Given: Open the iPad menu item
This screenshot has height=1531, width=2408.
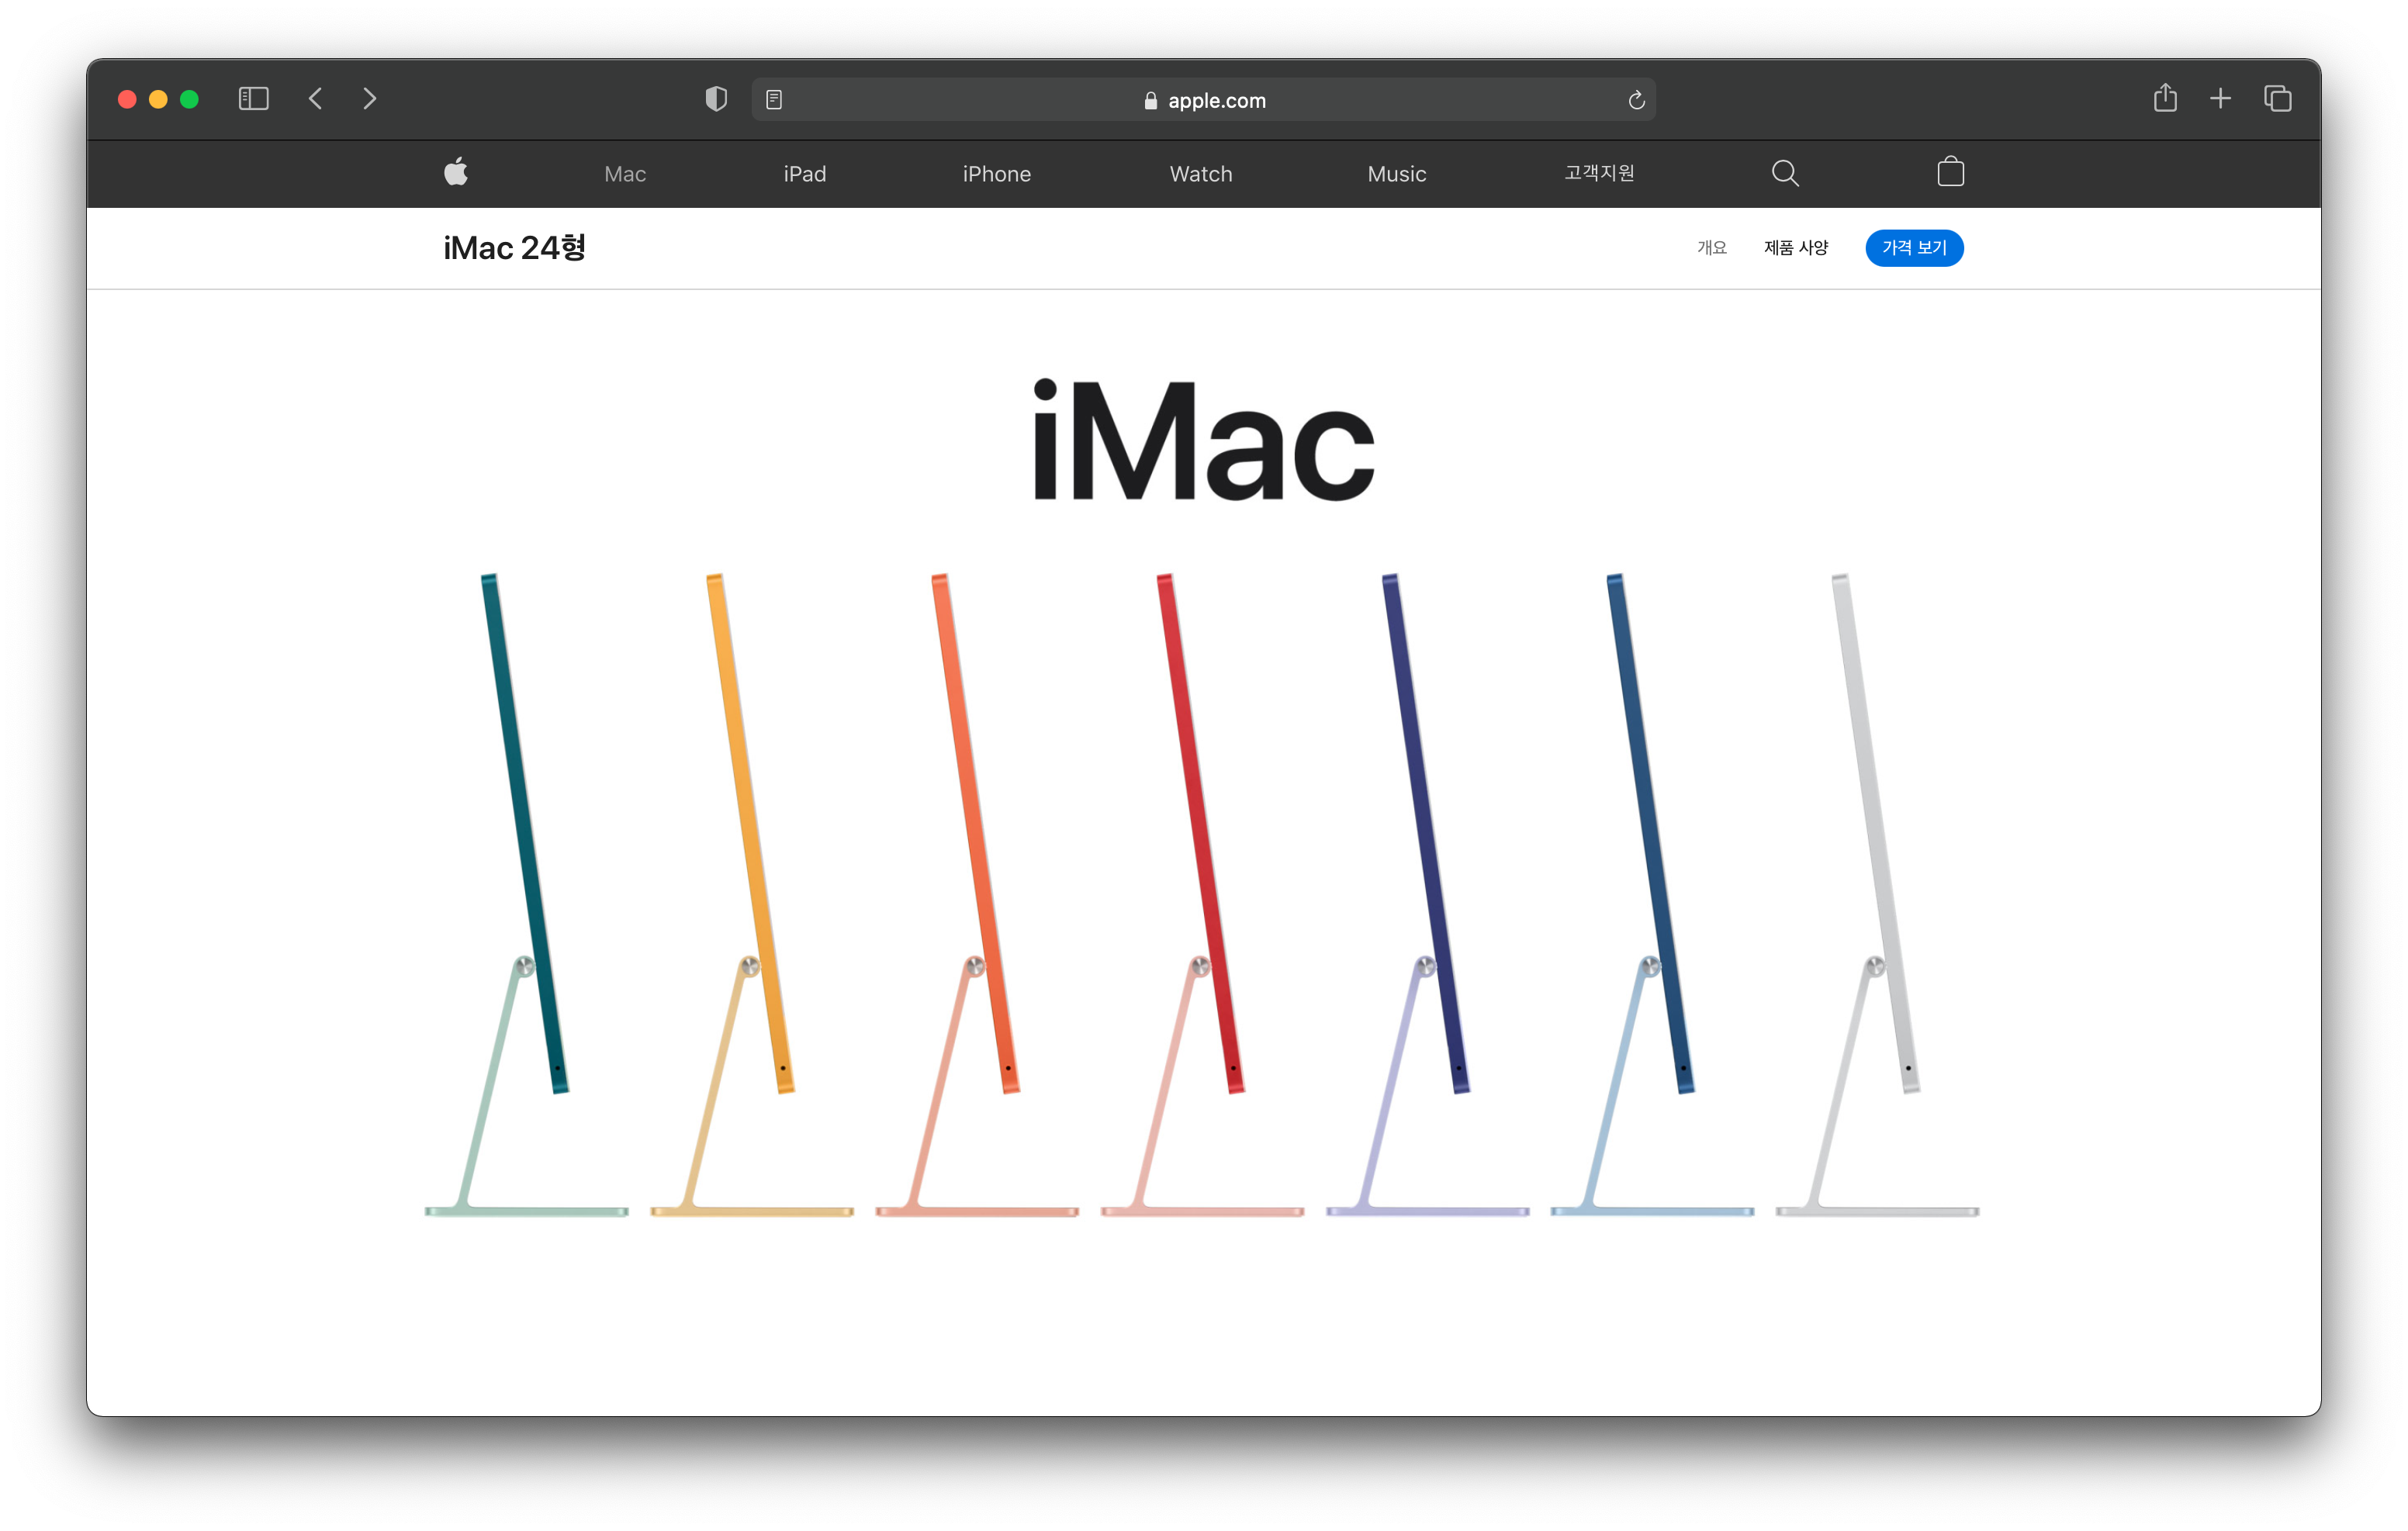Looking at the screenshot, I should click(805, 174).
